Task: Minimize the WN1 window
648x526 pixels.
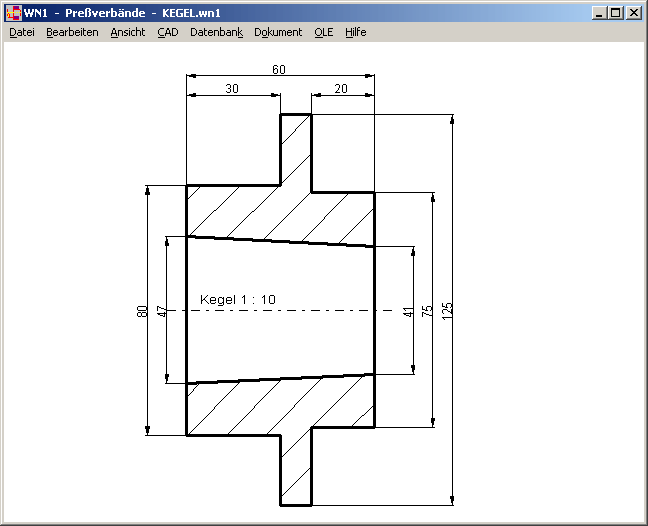Action: pos(598,13)
